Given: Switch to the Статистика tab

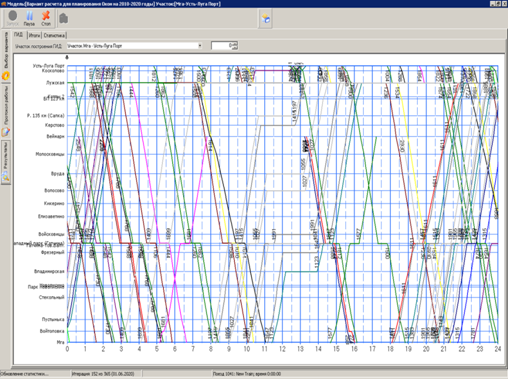Looking at the screenshot, I should [x=54, y=35].
